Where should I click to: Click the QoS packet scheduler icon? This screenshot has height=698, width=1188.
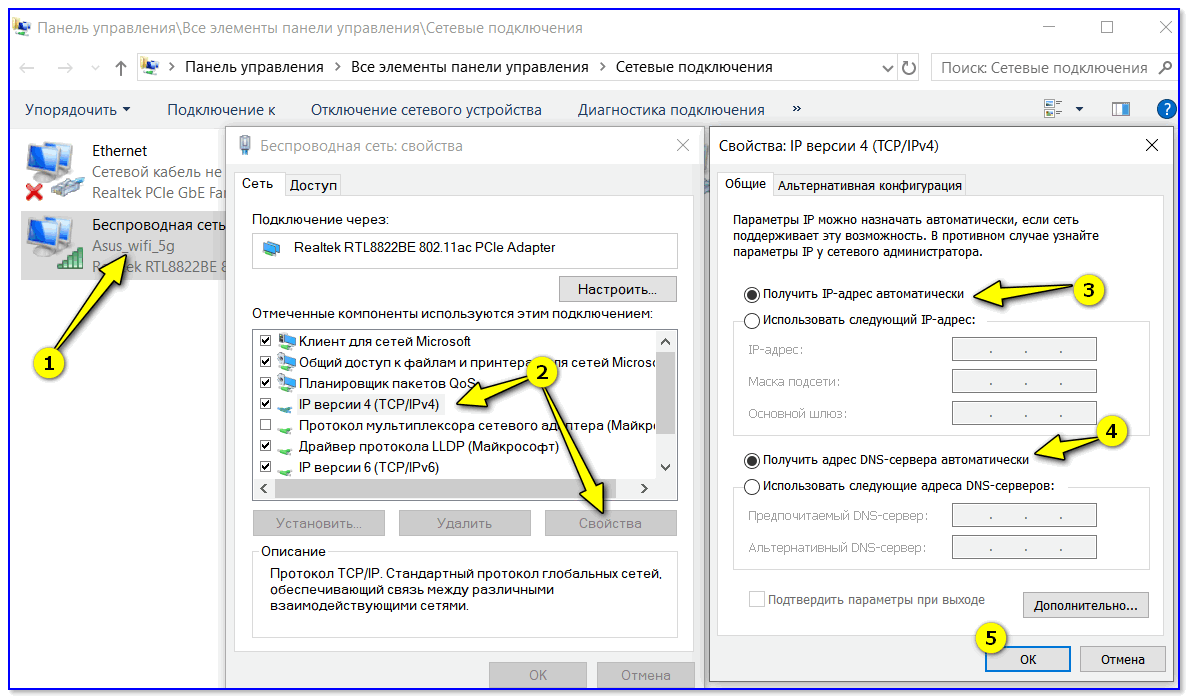click(x=286, y=383)
